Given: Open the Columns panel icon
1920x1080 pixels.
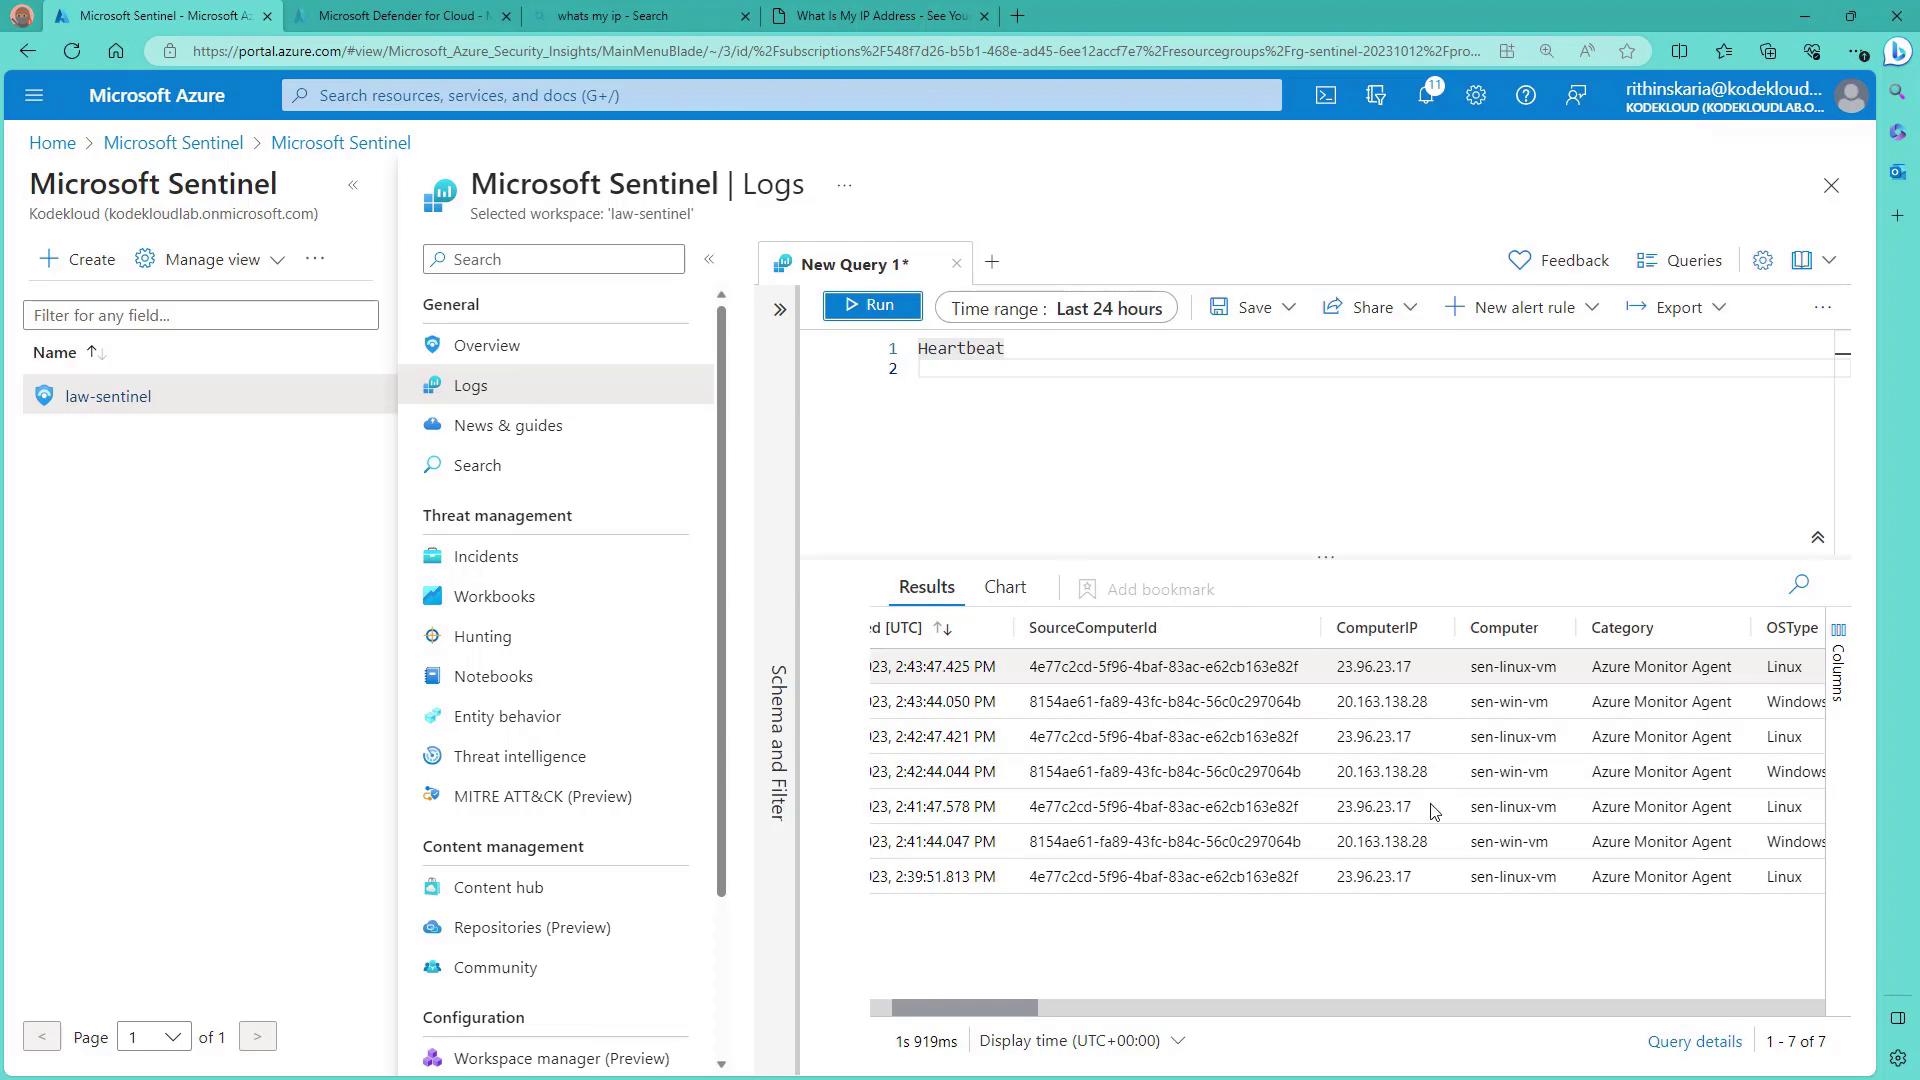Looking at the screenshot, I should (1838, 631).
